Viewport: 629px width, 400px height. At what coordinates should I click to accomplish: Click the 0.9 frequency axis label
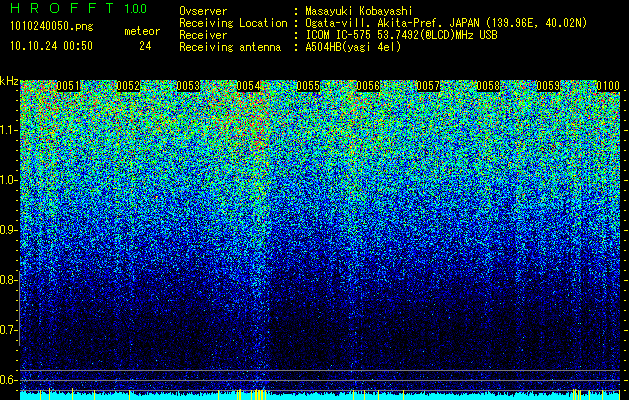click(8, 230)
